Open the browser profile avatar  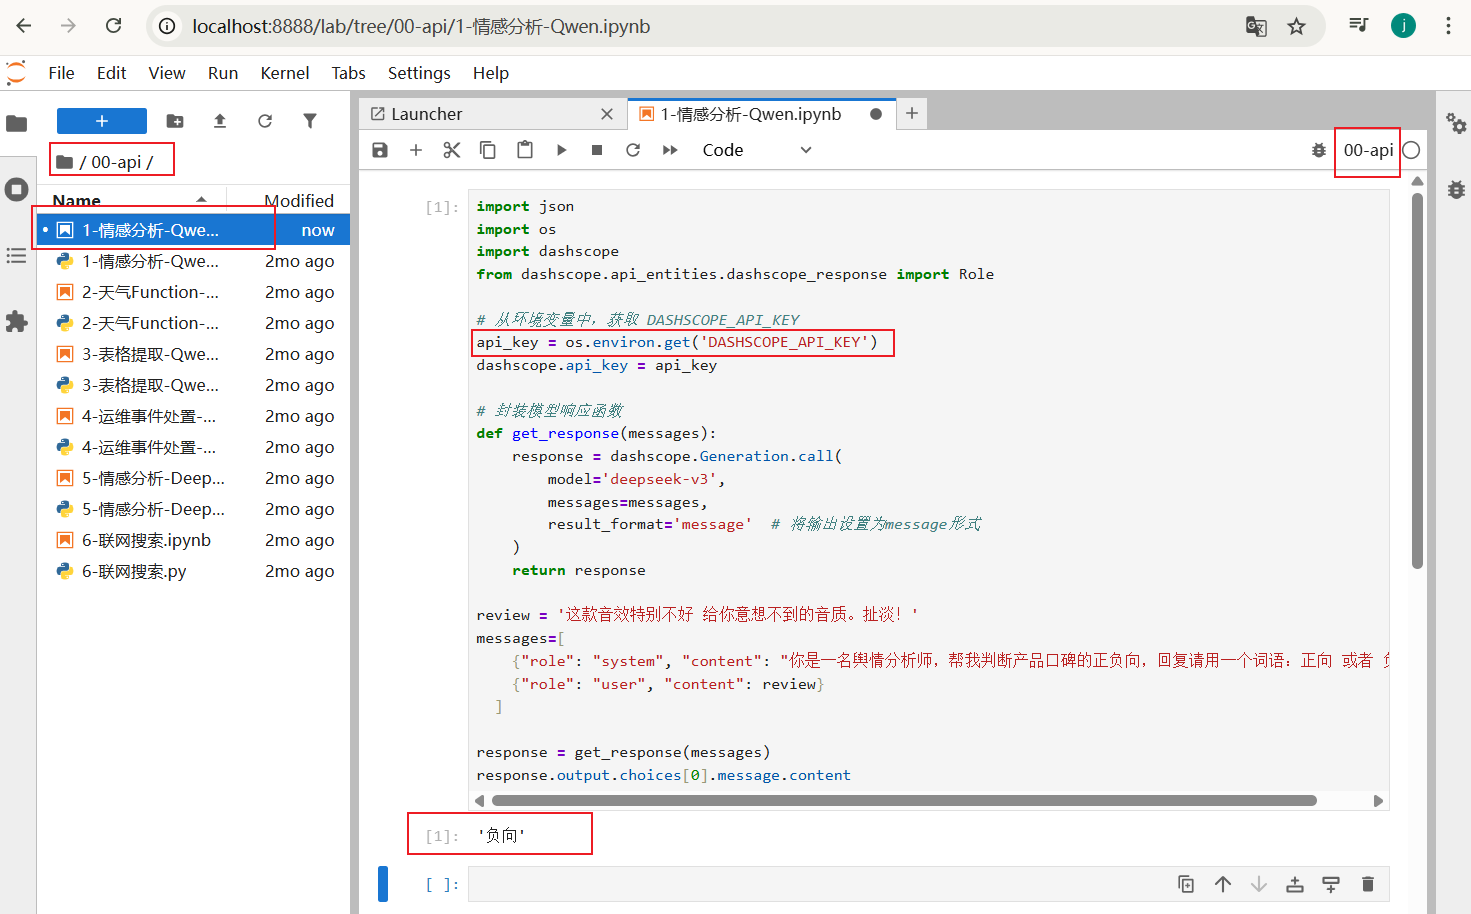[x=1403, y=26]
